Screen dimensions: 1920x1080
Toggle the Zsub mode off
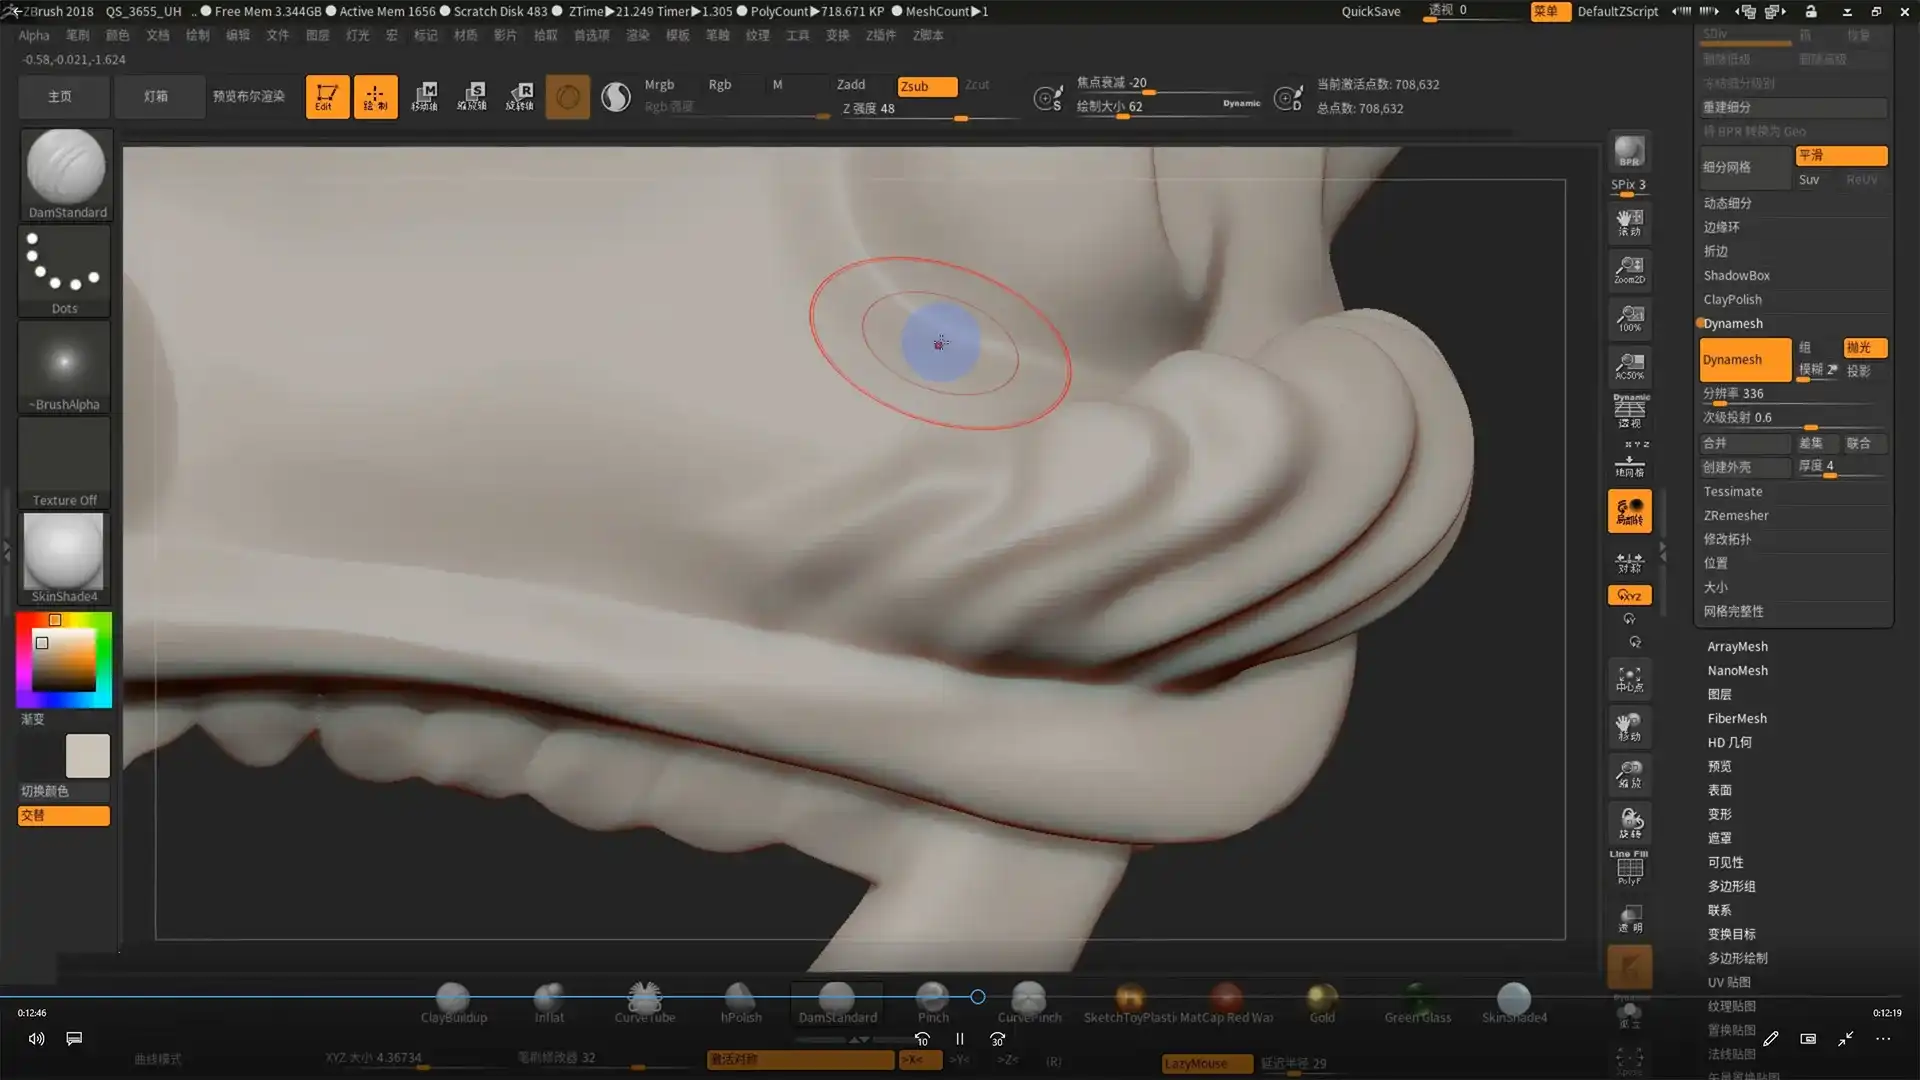(926, 86)
